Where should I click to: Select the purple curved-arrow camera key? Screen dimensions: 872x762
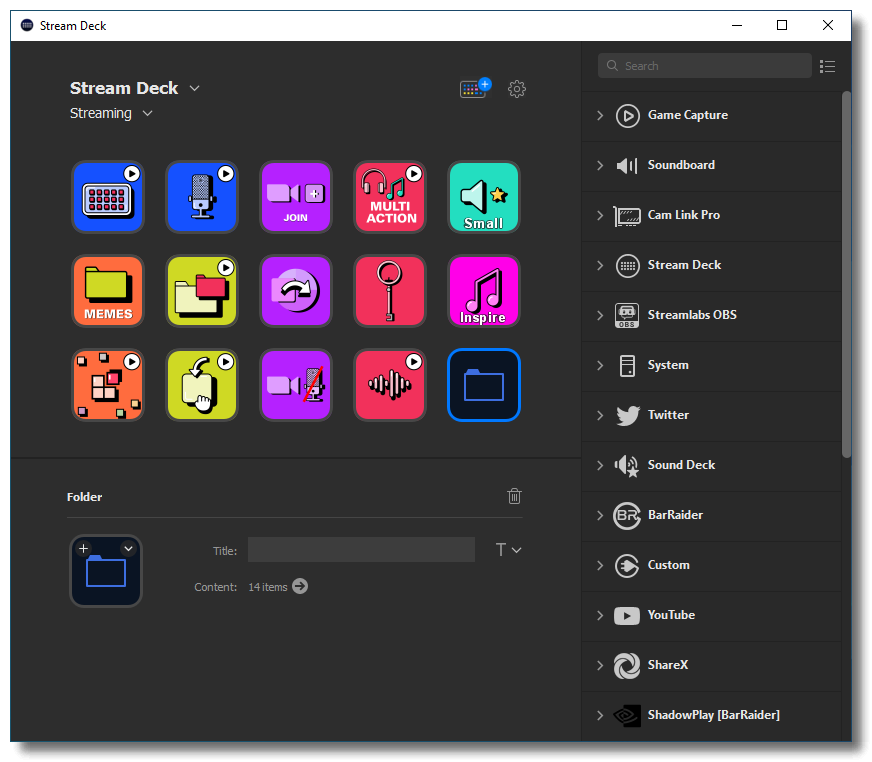point(296,291)
